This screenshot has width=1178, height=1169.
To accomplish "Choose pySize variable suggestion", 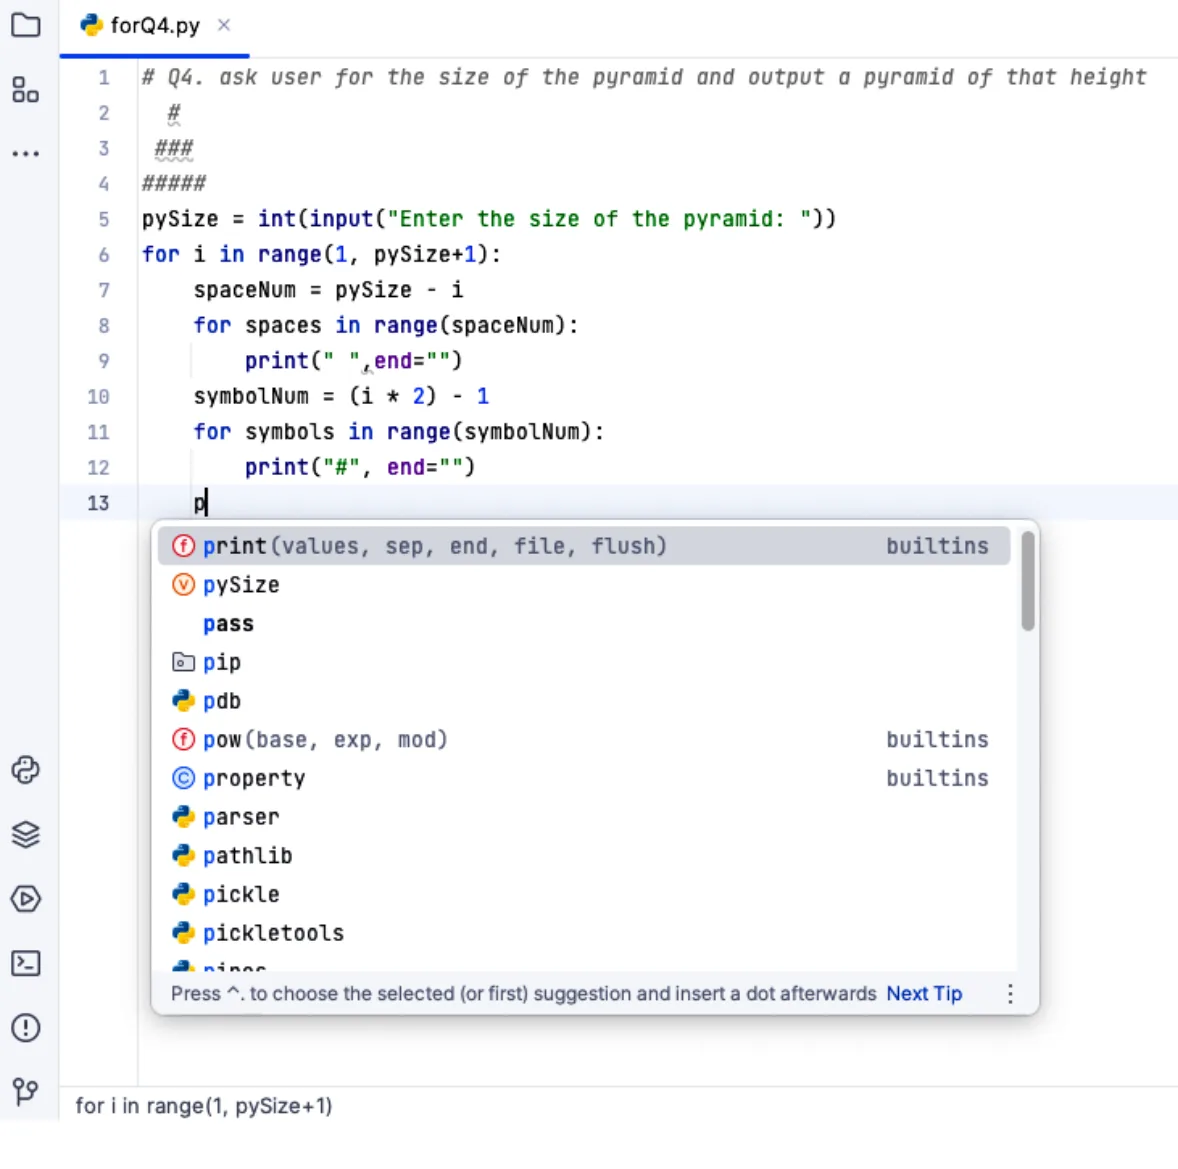I will [x=583, y=584].
